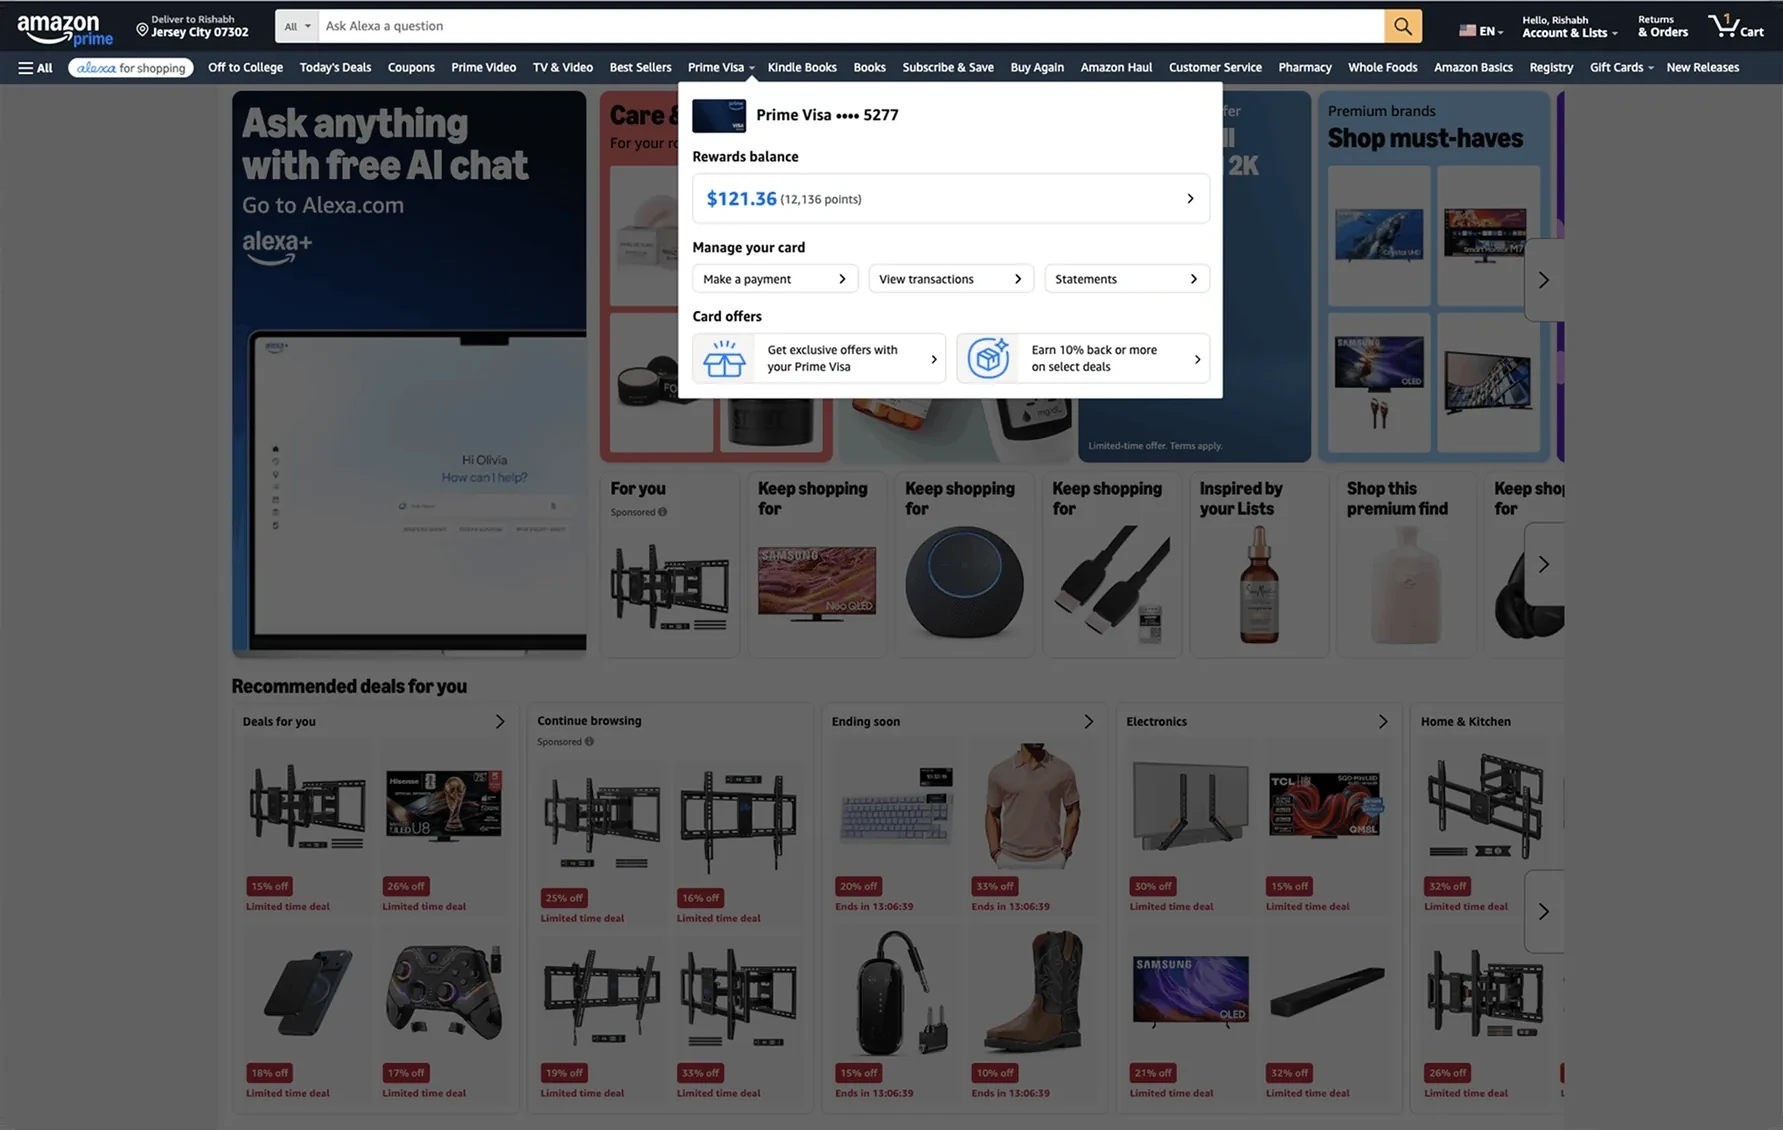The image size is (1783, 1130).
Task: Open the All search category dropdown
Action: tap(297, 27)
